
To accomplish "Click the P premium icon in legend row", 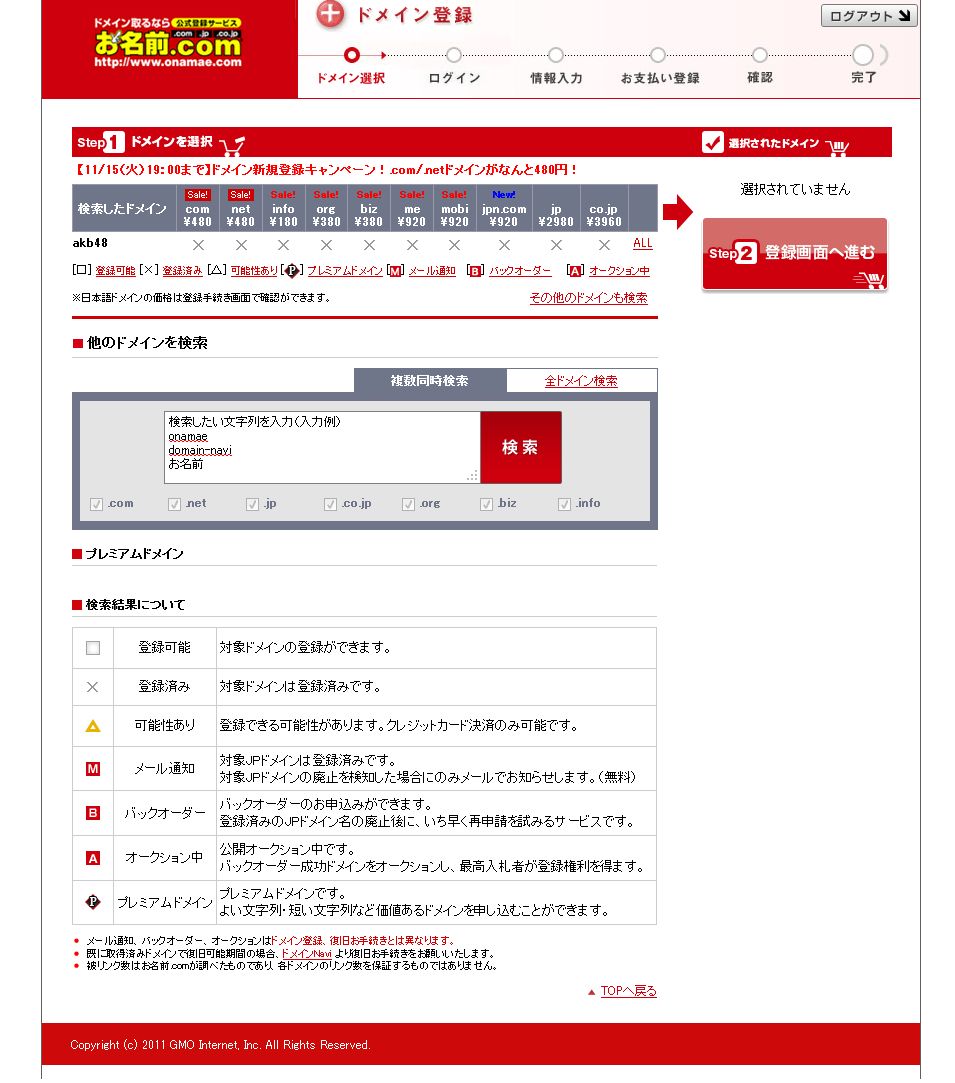I will pos(292,271).
